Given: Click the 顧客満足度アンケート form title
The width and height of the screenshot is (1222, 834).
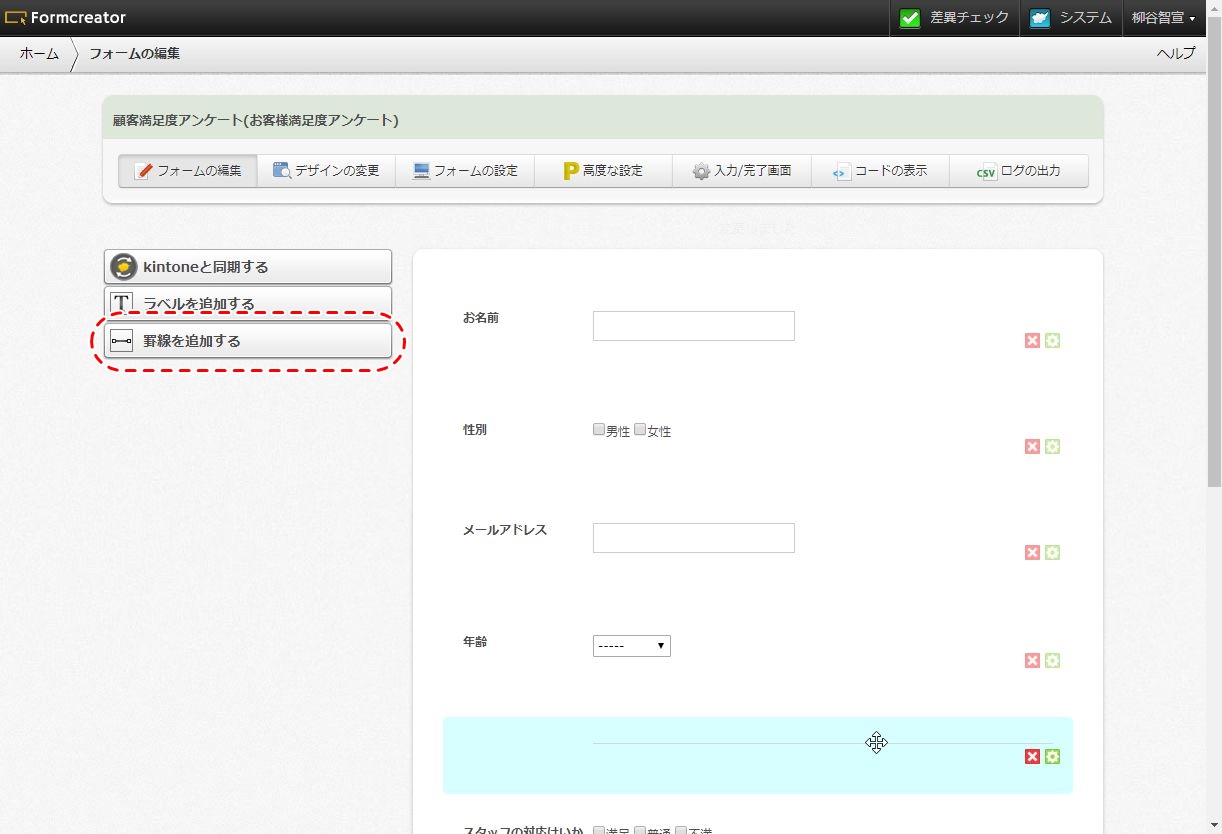Looking at the screenshot, I should (256, 120).
